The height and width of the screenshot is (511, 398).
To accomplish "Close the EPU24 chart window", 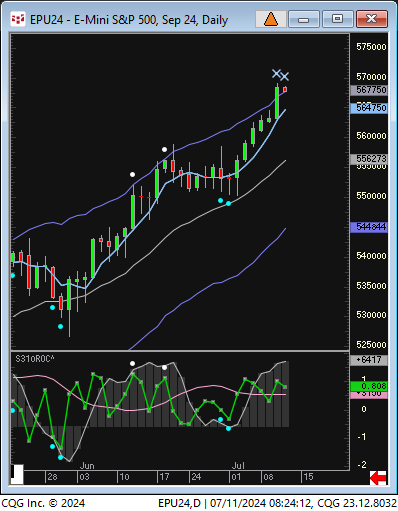I will [371, 19].
